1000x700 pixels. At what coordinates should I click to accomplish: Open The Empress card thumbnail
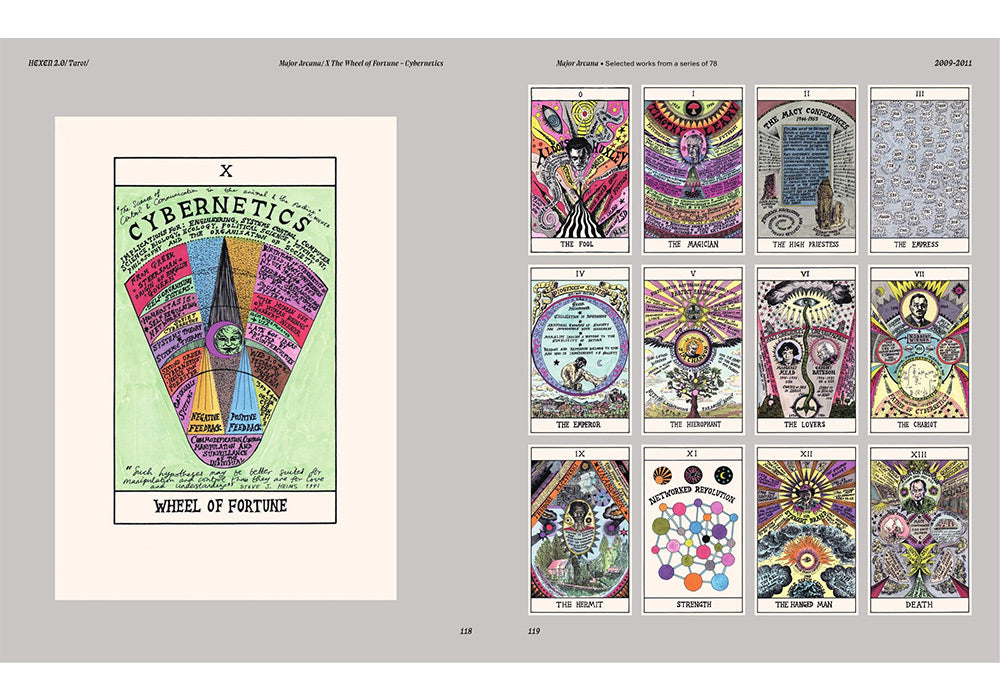919,170
